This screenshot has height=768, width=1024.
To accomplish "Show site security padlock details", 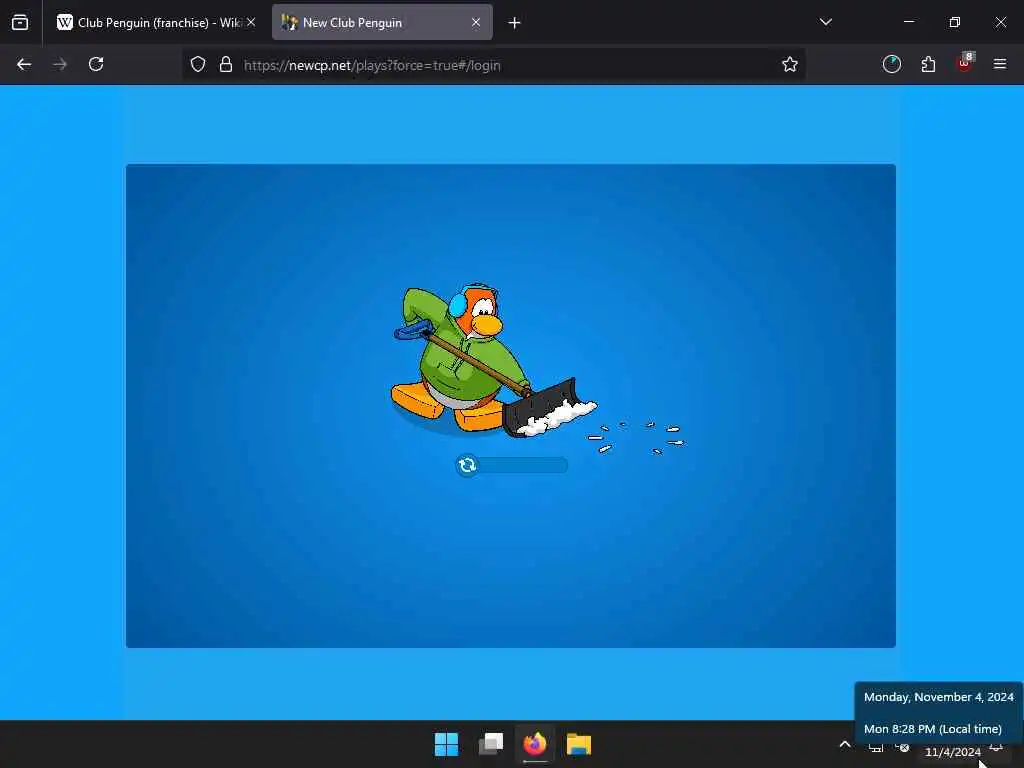I will click(226, 64).
